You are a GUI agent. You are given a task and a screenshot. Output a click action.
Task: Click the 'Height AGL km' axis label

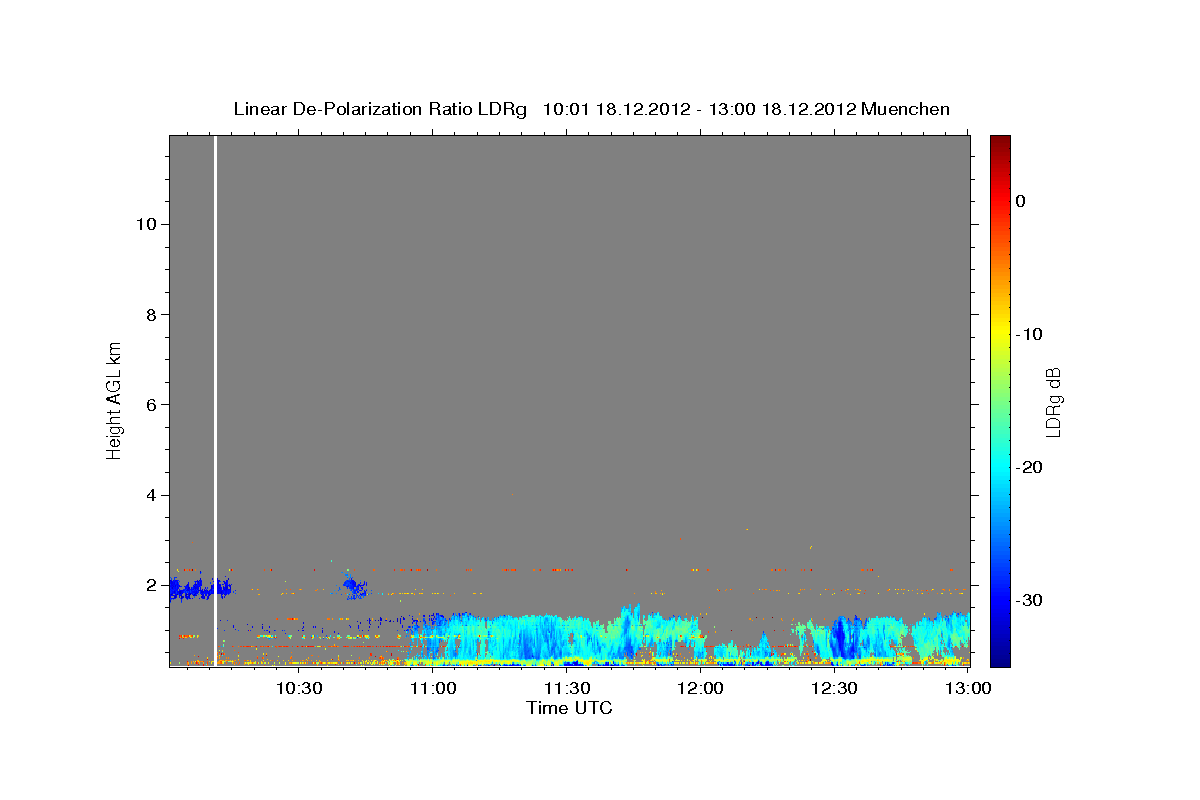(114, 399)
